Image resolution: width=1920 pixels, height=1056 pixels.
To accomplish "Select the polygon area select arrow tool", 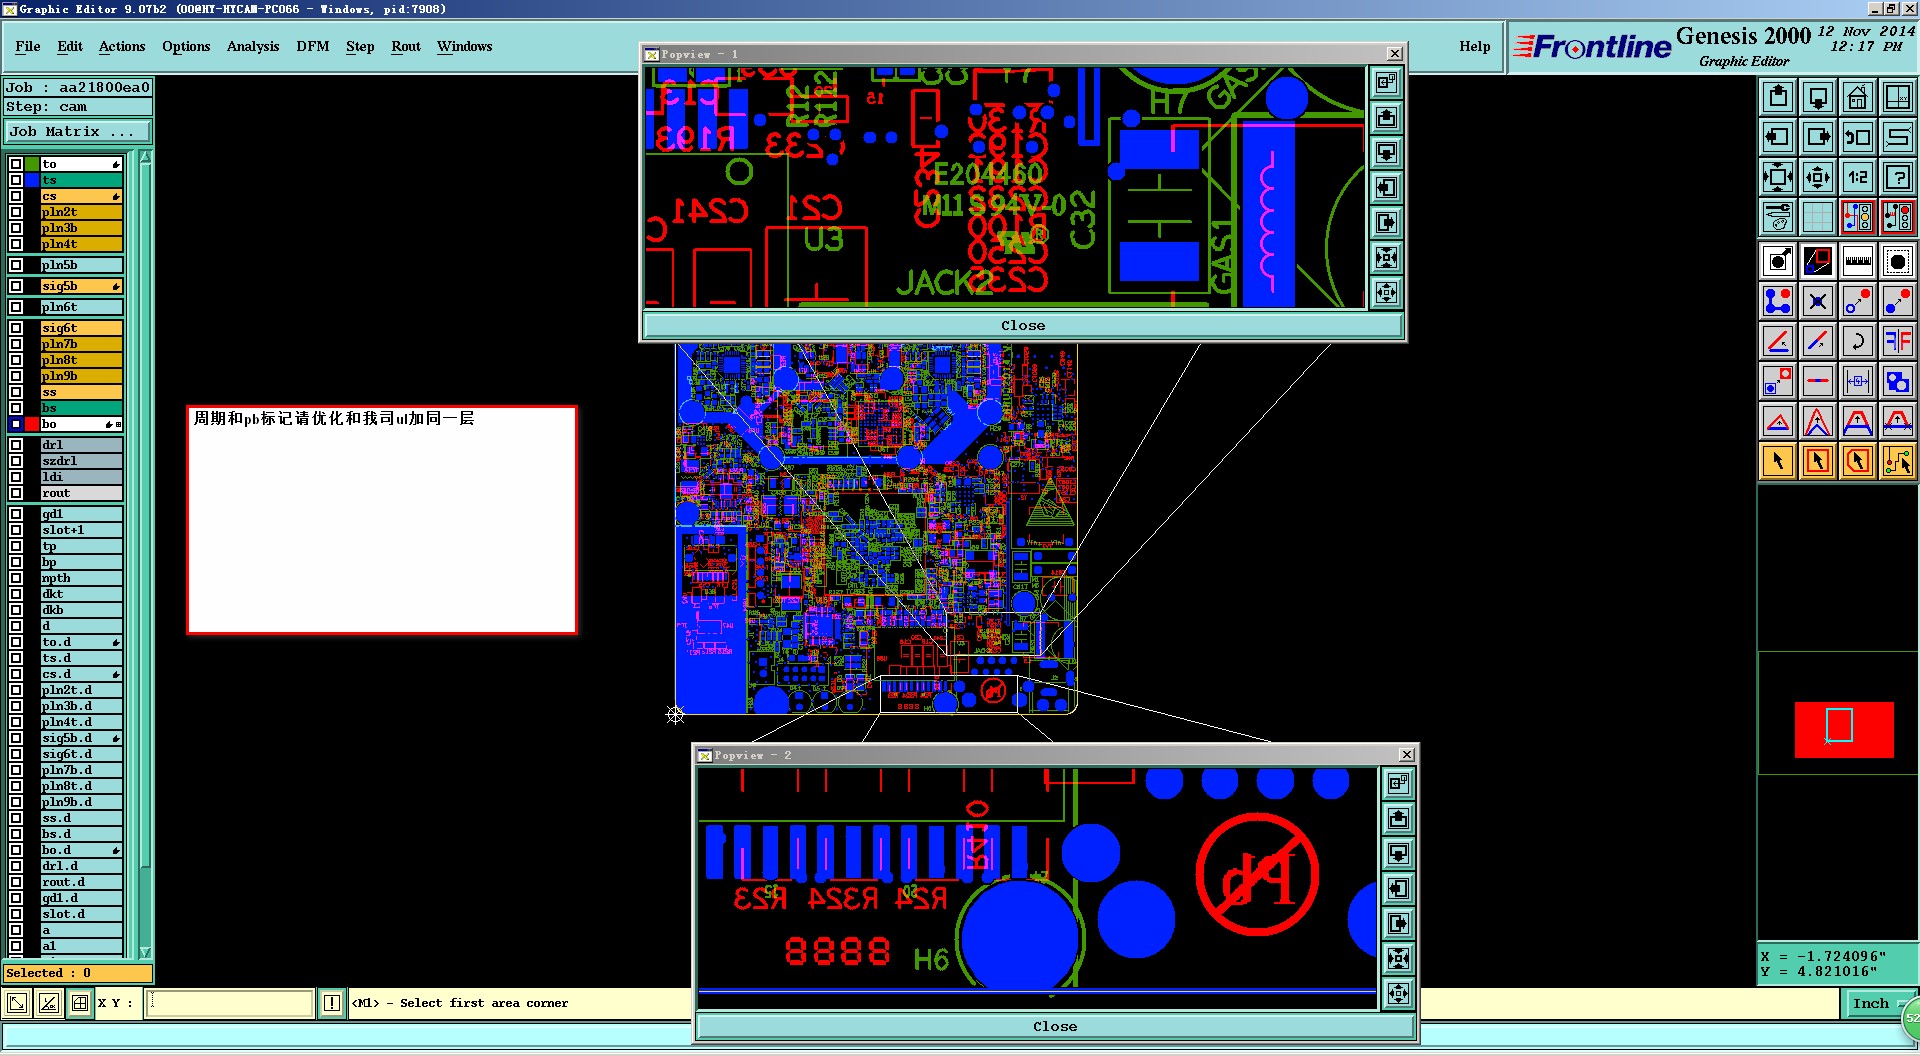I will click(x=1858, y=461).
